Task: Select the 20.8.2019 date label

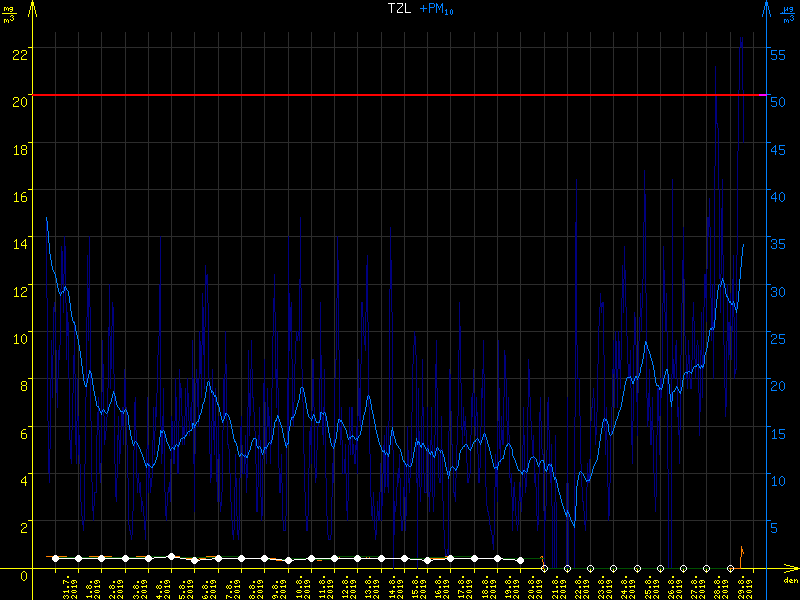Action: [532, 585]
